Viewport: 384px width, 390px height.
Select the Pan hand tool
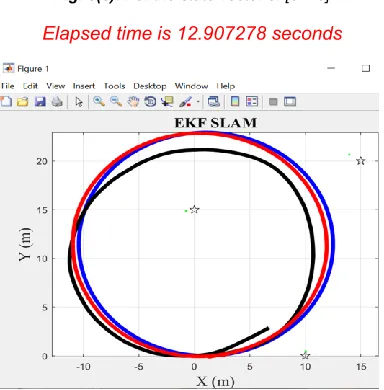click(133, 102)
